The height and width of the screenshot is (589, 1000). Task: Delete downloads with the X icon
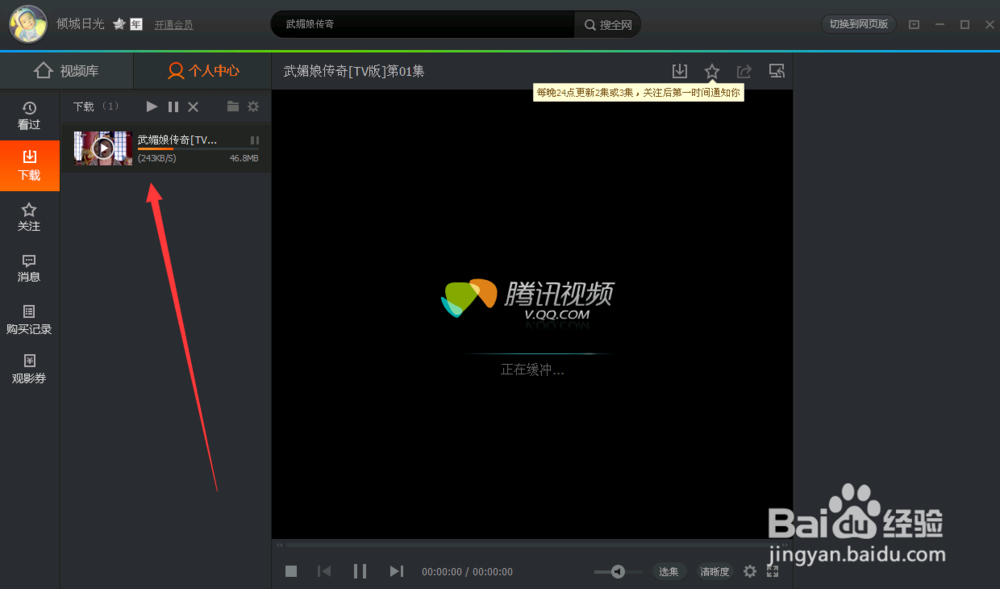point(193,106)
